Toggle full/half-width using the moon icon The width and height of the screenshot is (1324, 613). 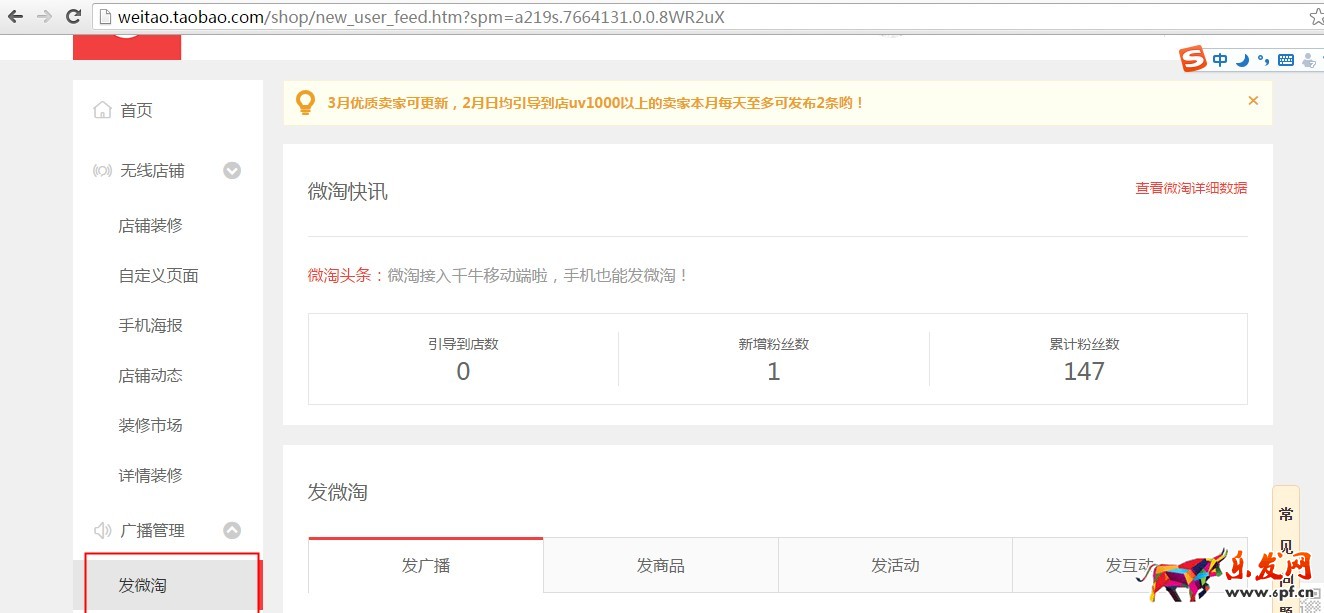pyautogui.click(x=1242, y=59)
